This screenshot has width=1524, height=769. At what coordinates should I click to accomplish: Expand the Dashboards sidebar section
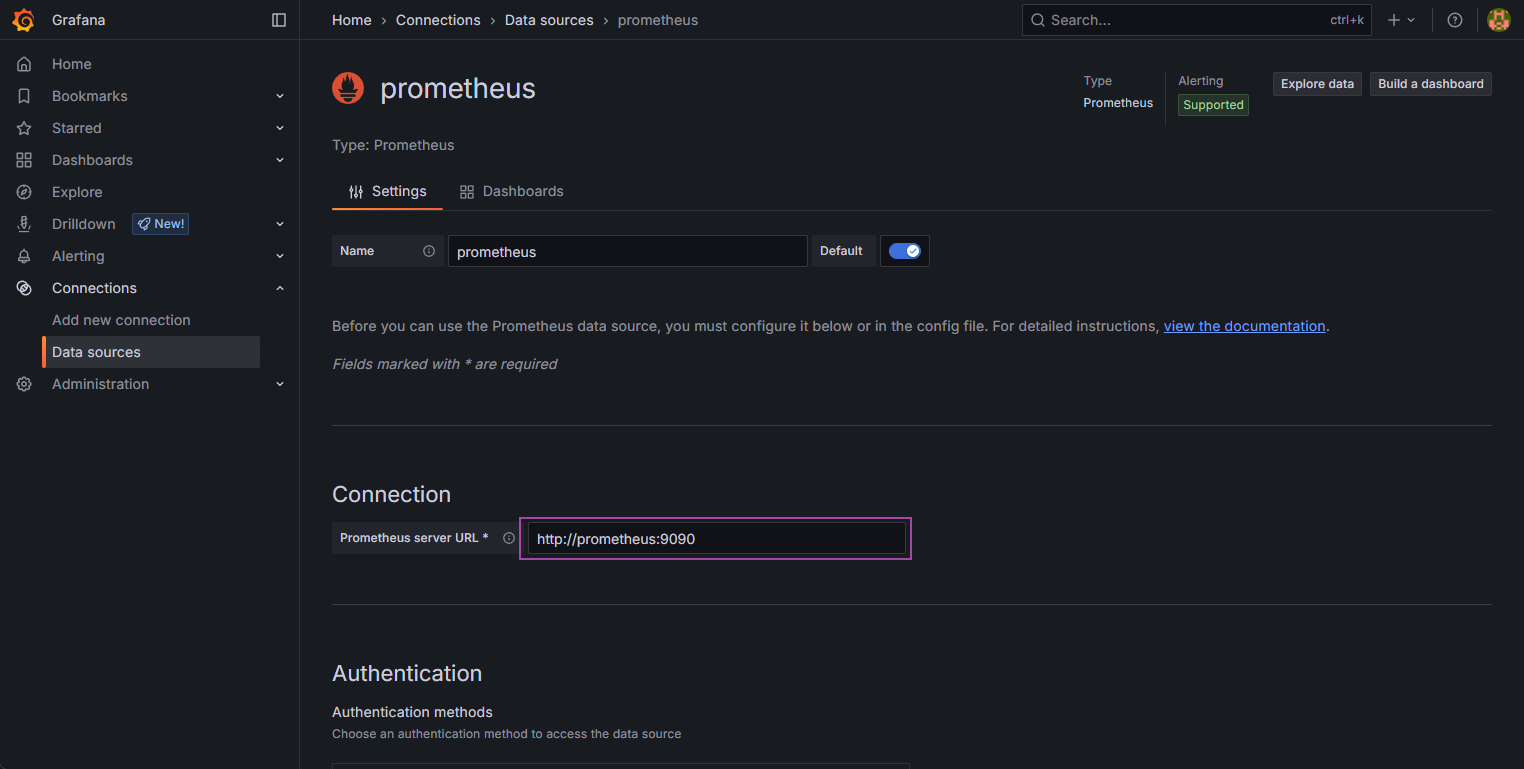coord(280,160)
